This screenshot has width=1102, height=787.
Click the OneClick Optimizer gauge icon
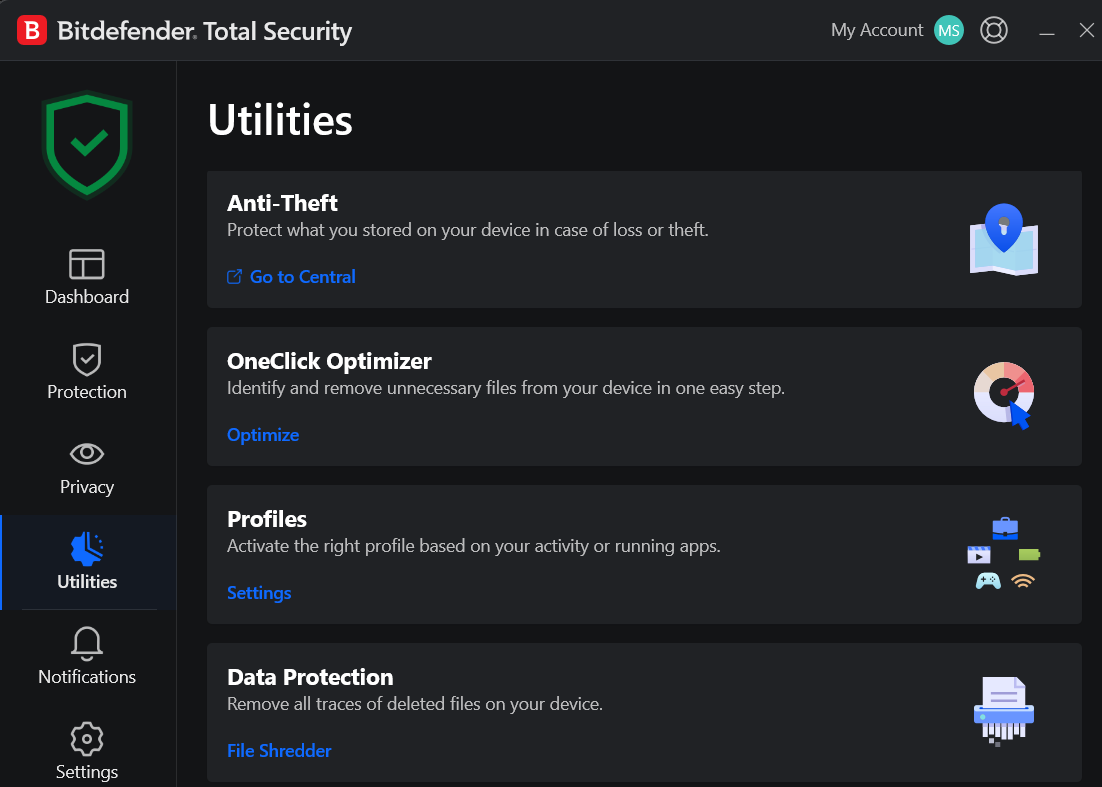tap(1004, 395)
